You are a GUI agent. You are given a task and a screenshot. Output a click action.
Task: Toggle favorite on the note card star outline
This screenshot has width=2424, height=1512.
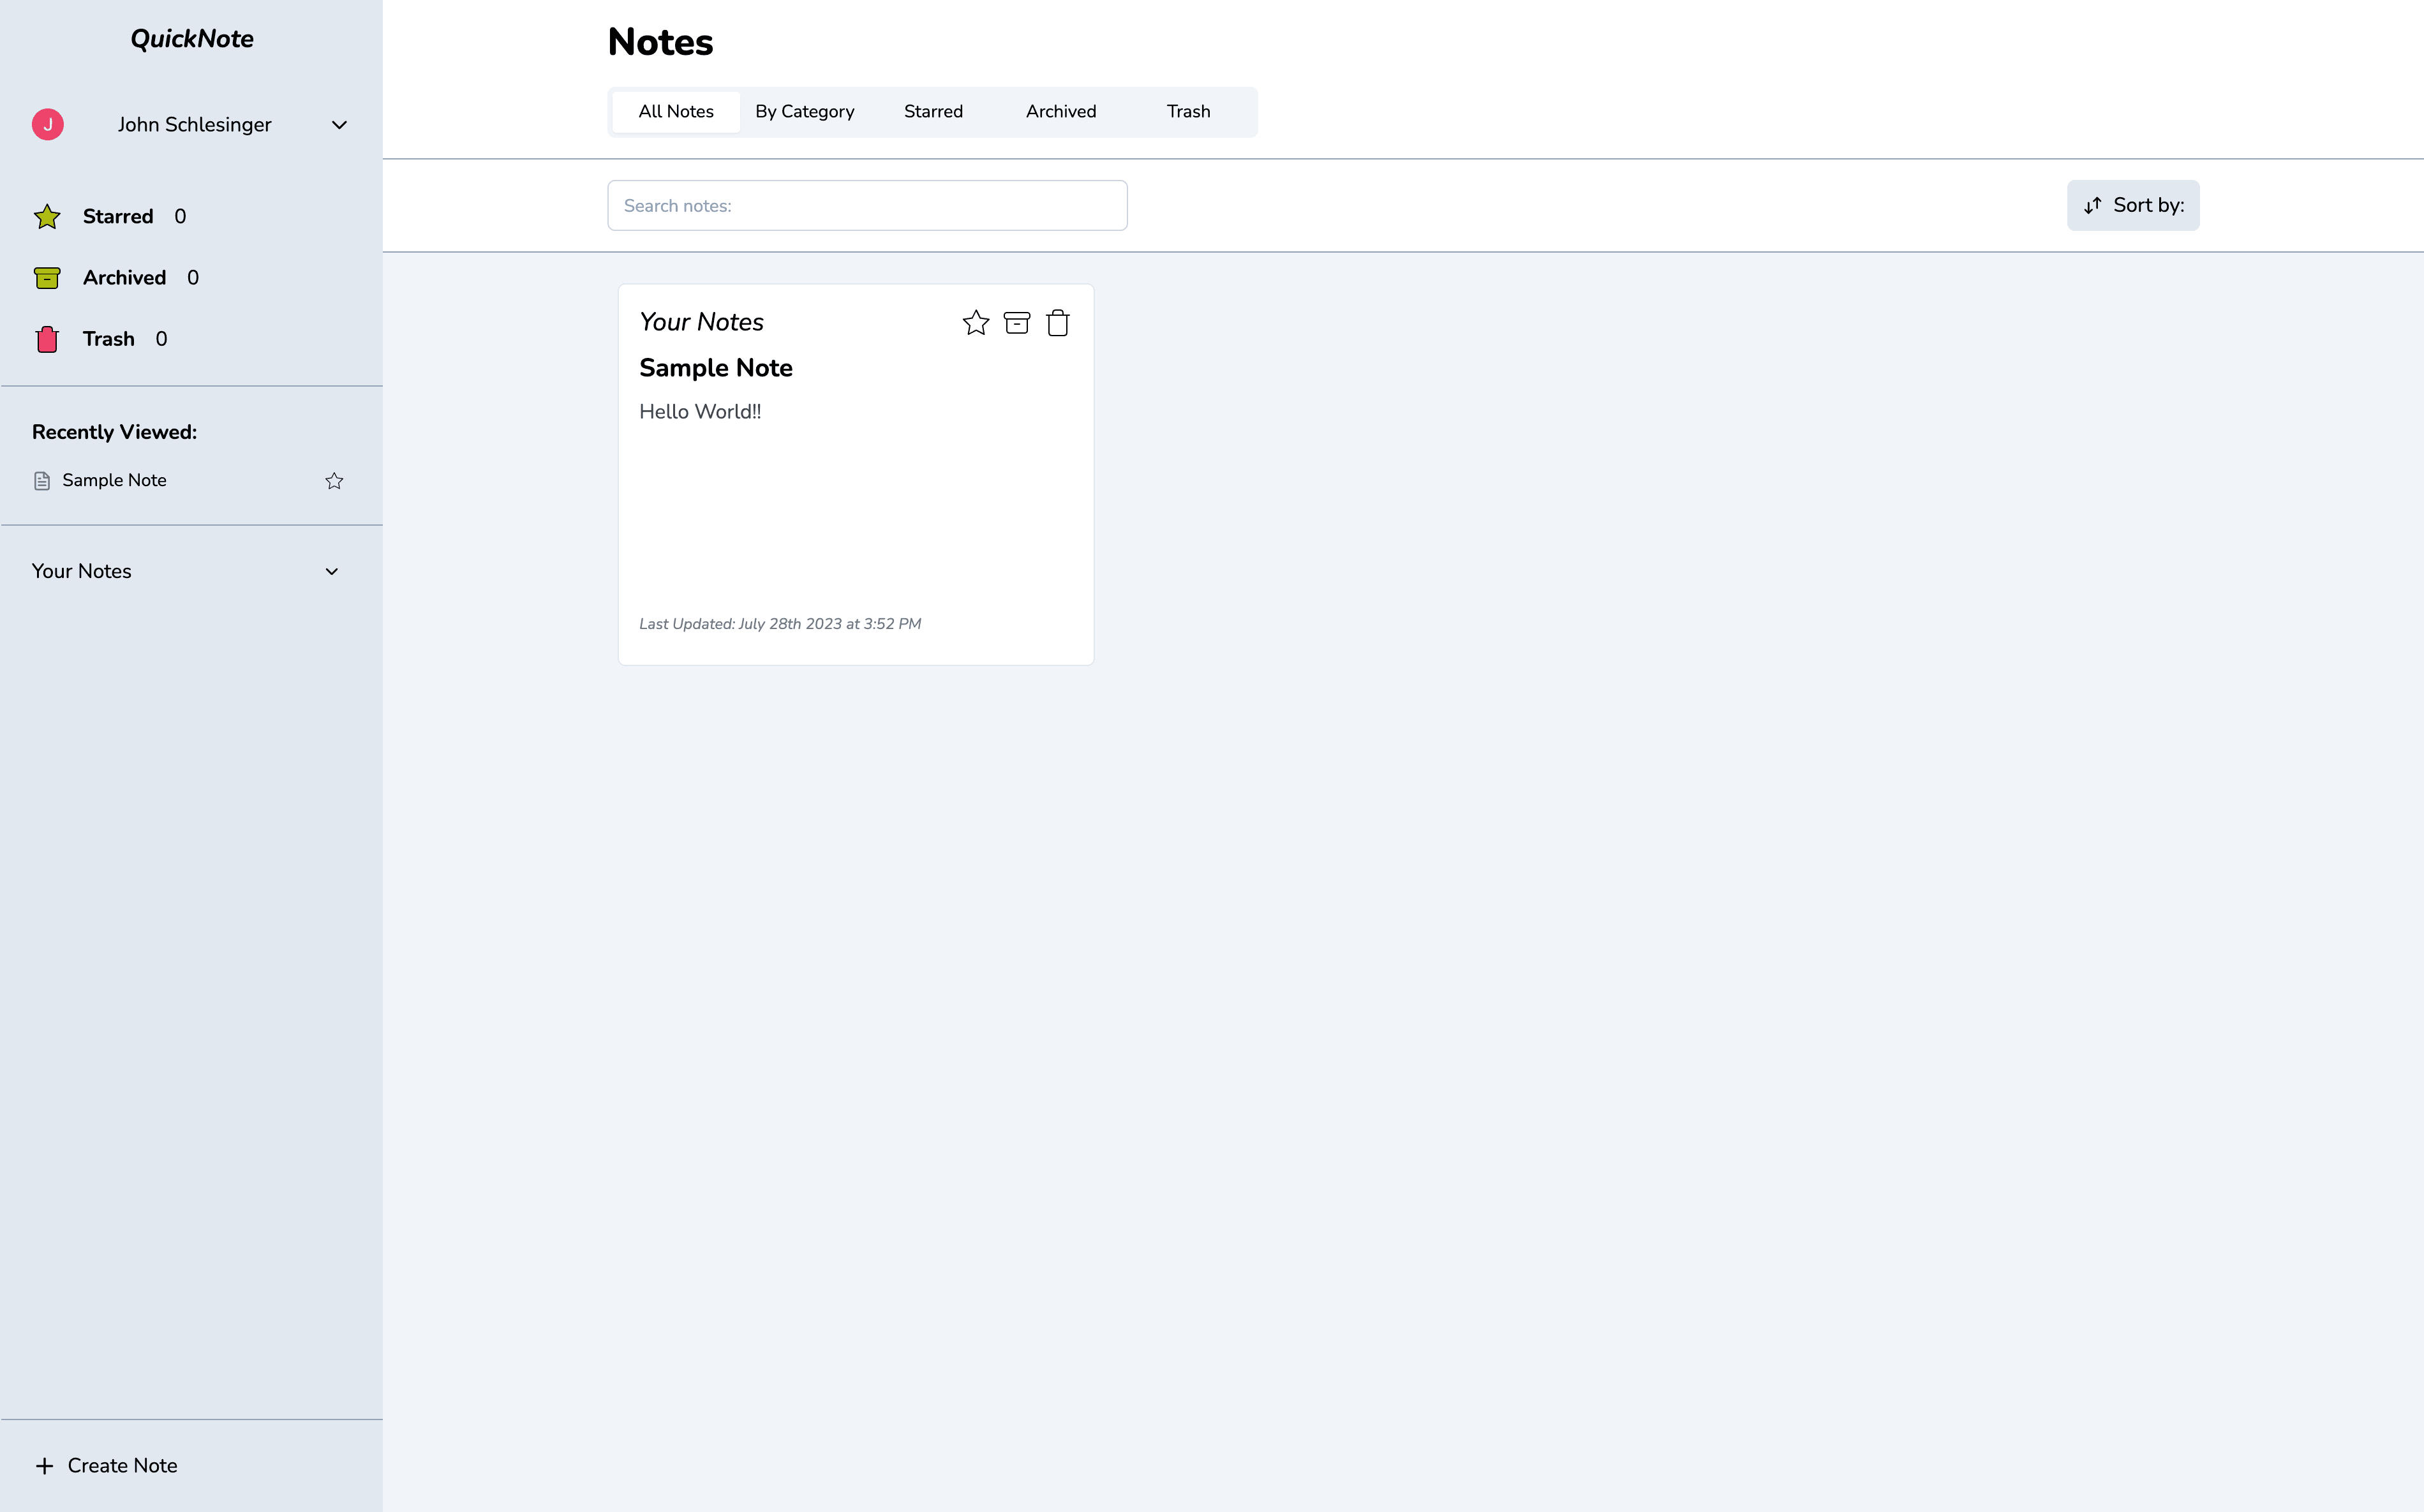(975, 322)
